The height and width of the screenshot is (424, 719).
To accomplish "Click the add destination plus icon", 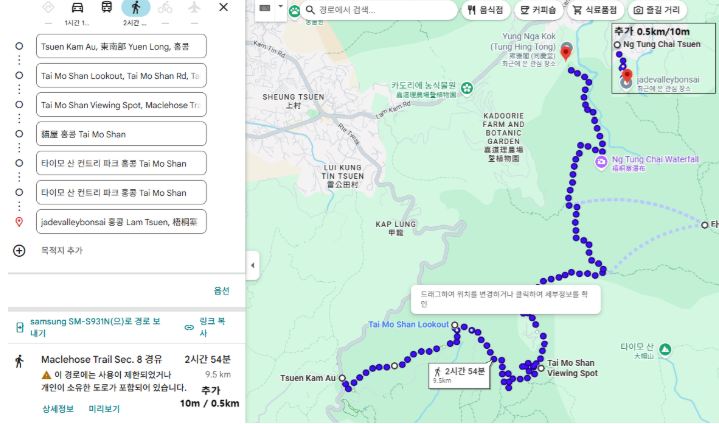I will coord(19,251).
